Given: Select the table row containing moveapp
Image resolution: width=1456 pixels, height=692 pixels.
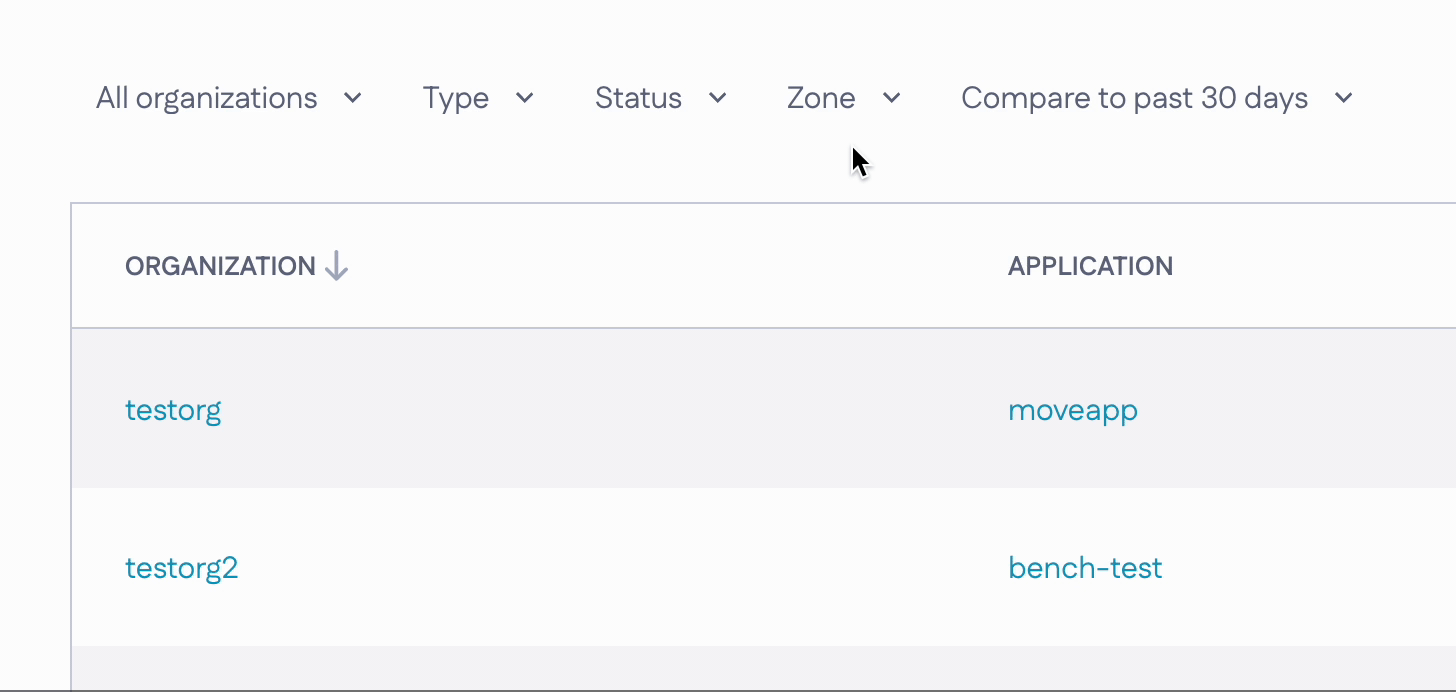Looking at the screenshot, I should (764, 409).
